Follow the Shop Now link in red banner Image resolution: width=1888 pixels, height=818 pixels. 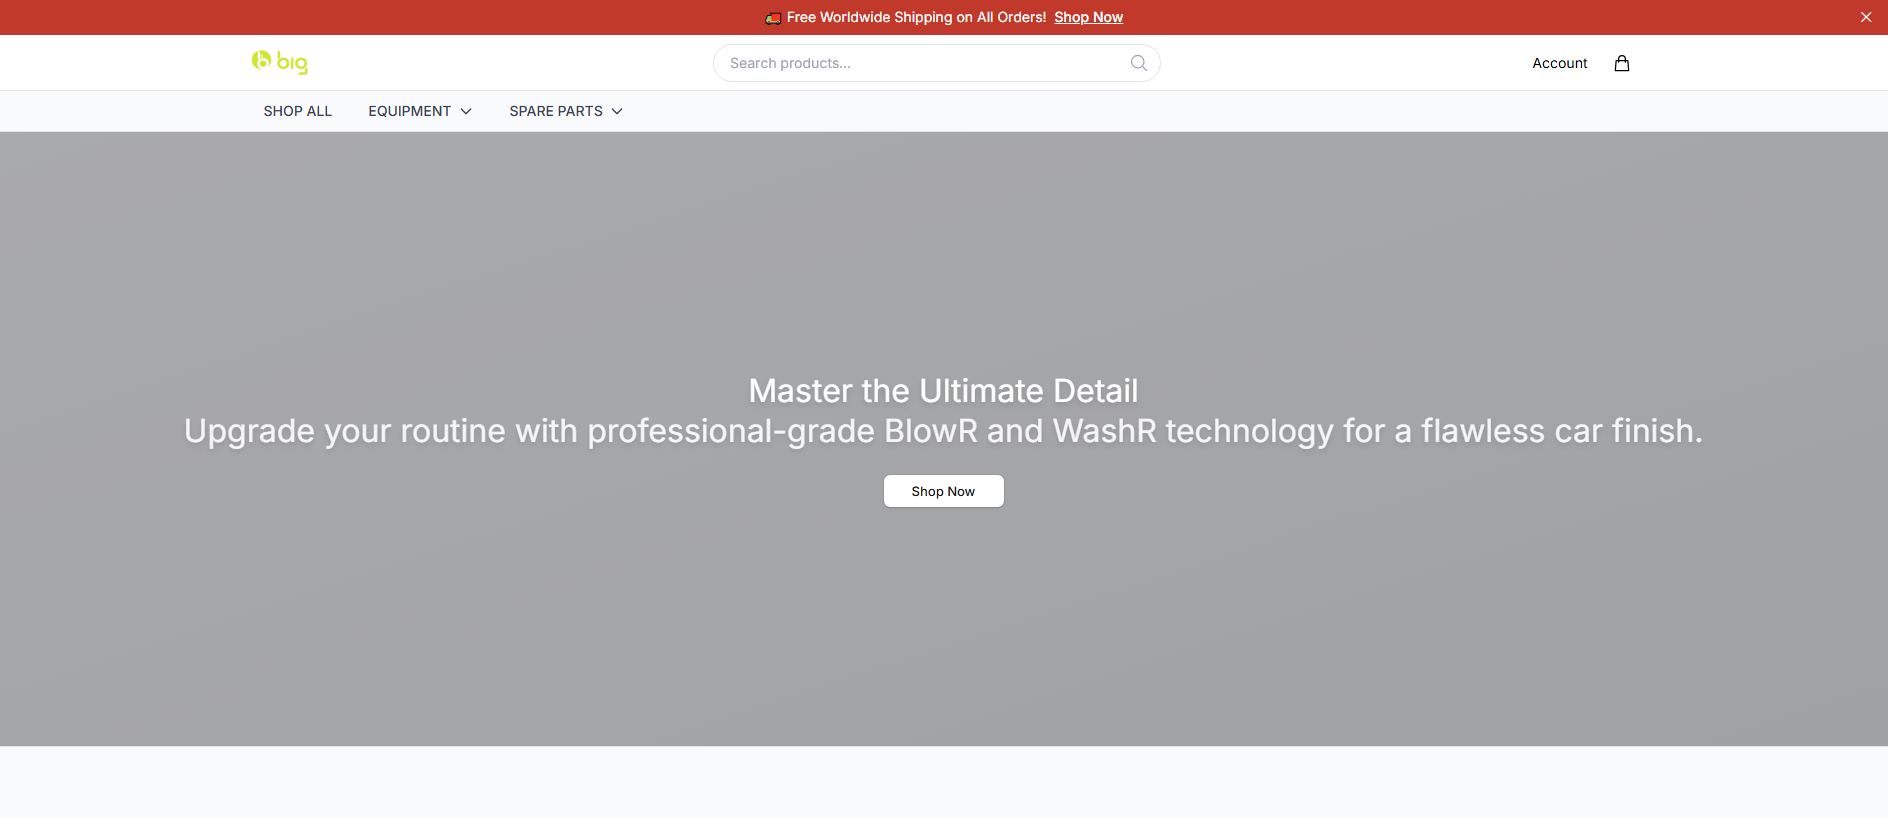click(x=1088, y=17)
